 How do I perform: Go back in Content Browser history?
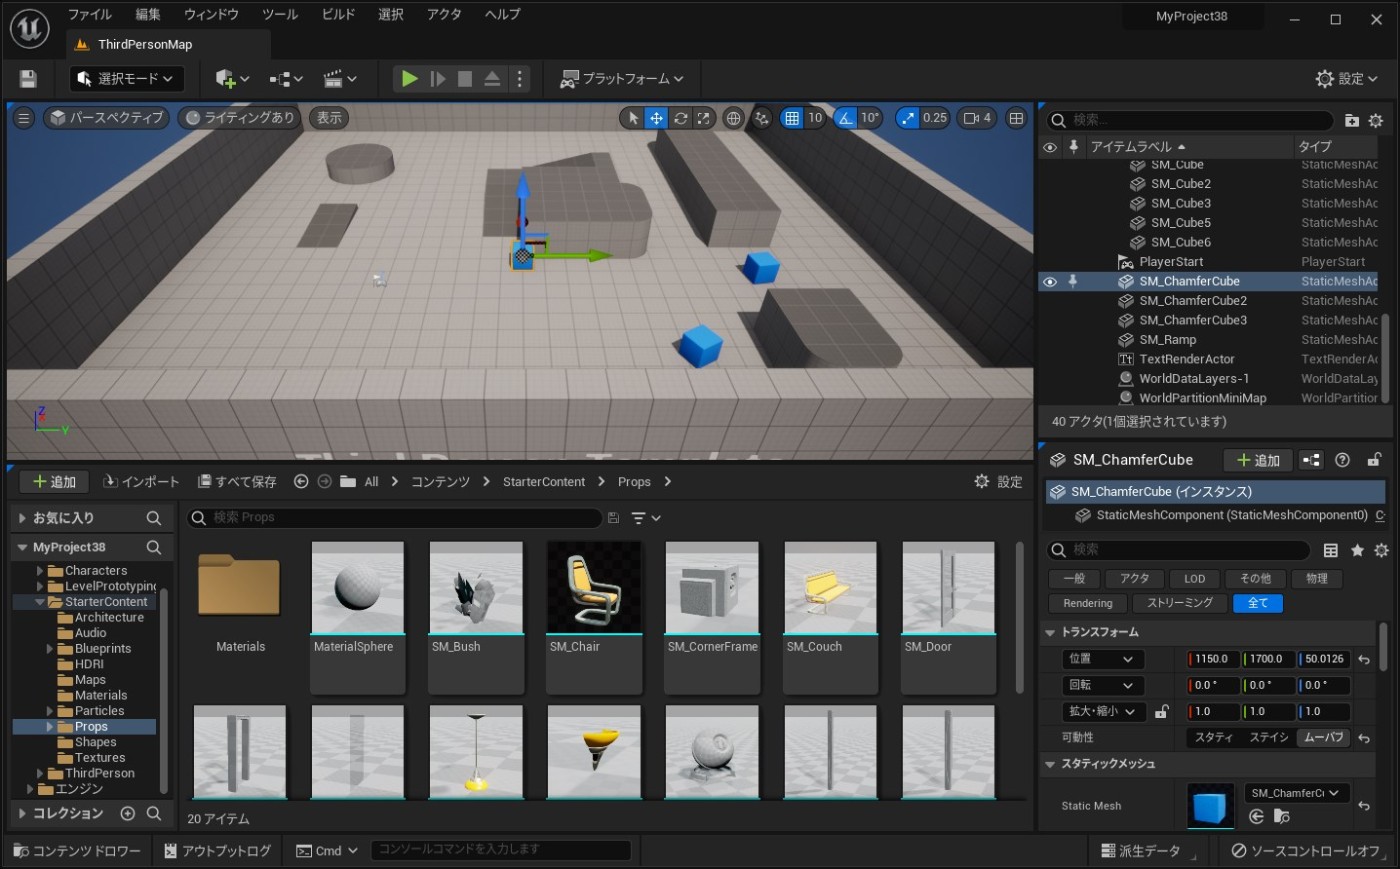tap(301, 482)
